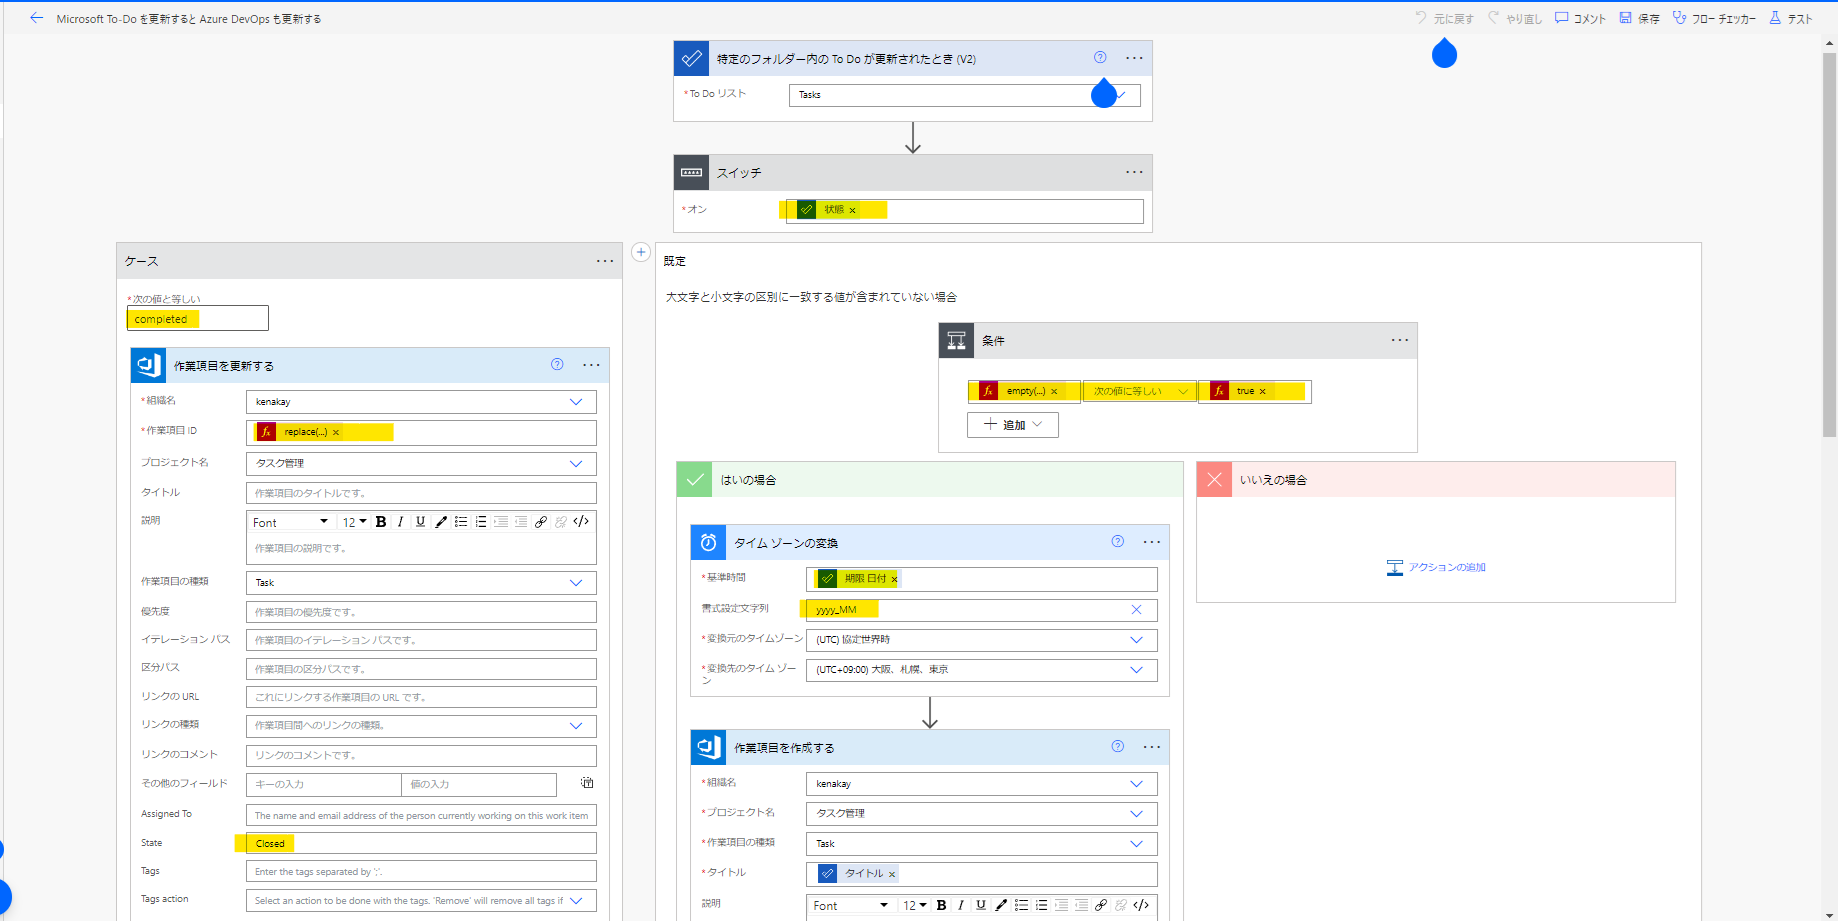Expand 変換先のタイム ゾーン dropdown
This screenshot has height=921, width=1838.
click(x=1136, y=670)
